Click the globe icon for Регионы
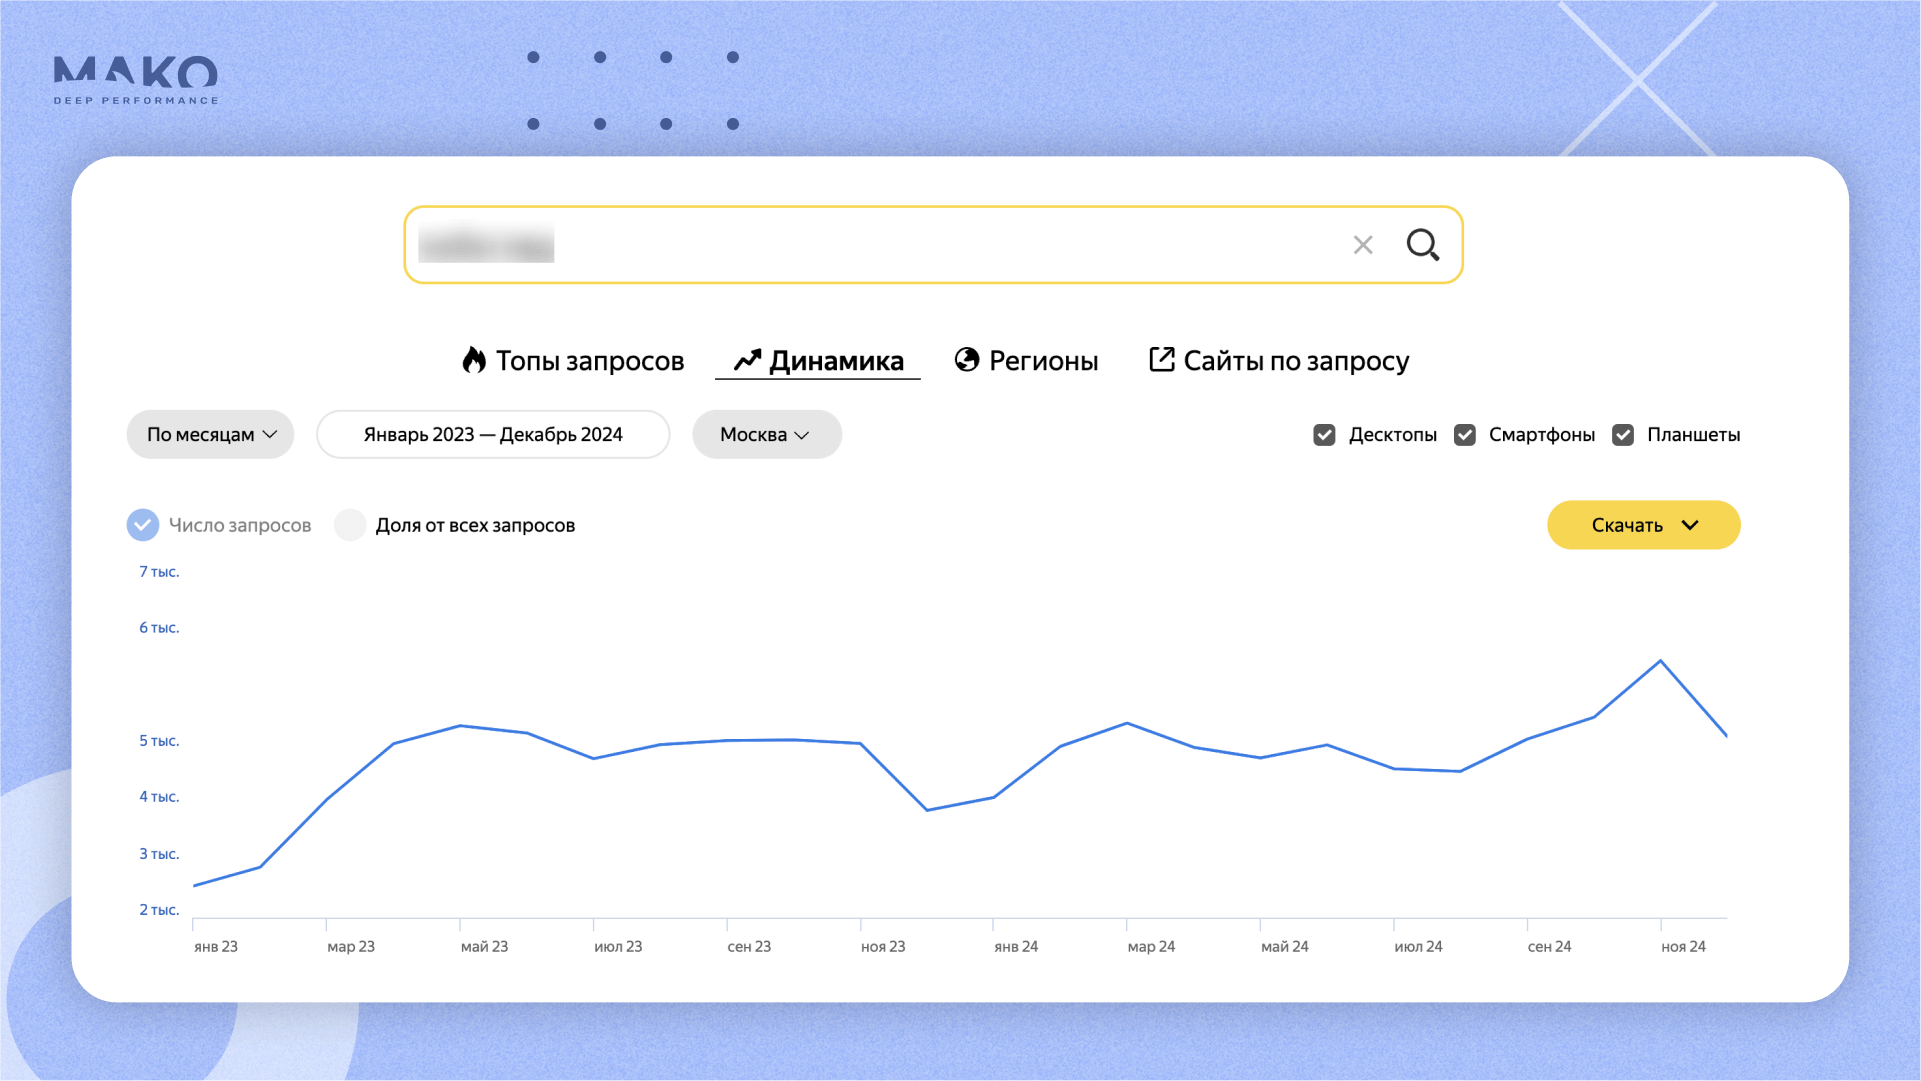This screenshot has height=1081, width=1921. coord(967,360)
